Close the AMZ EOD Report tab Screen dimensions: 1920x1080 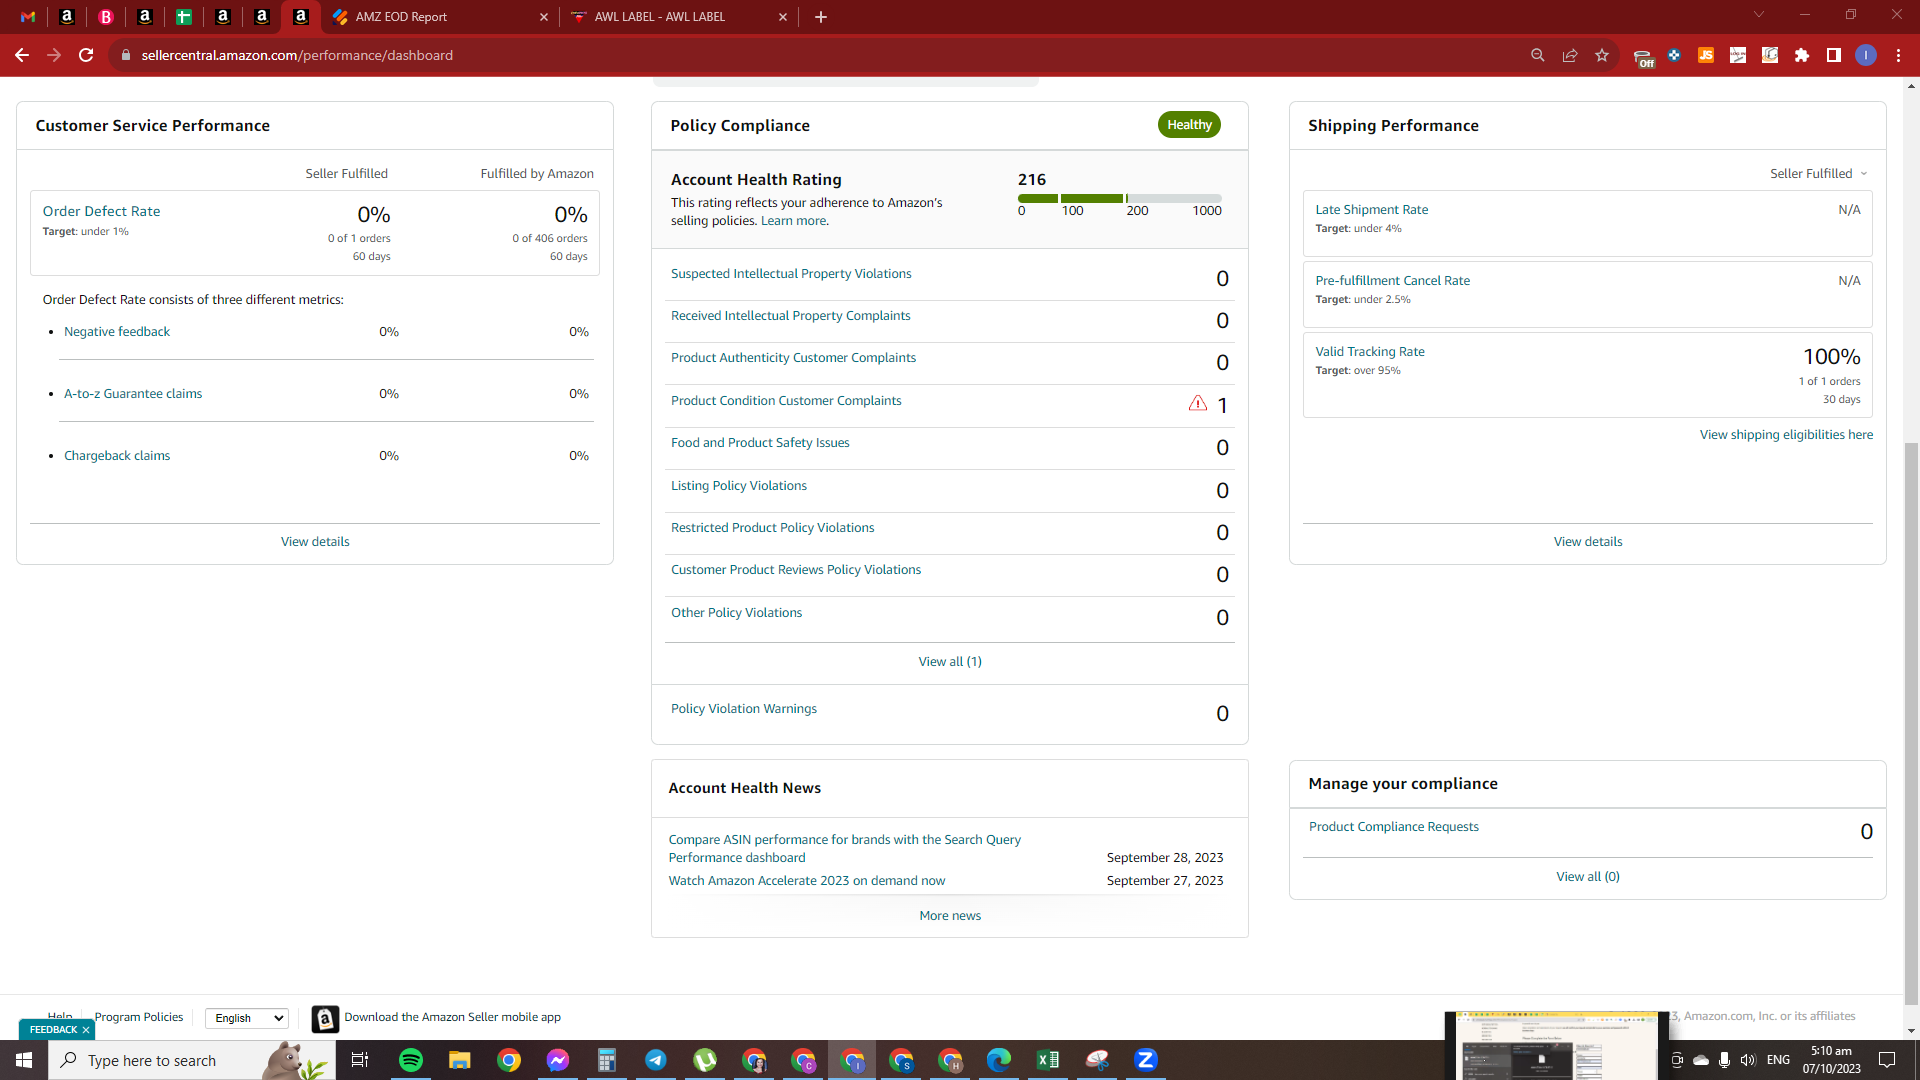[544, 17]
